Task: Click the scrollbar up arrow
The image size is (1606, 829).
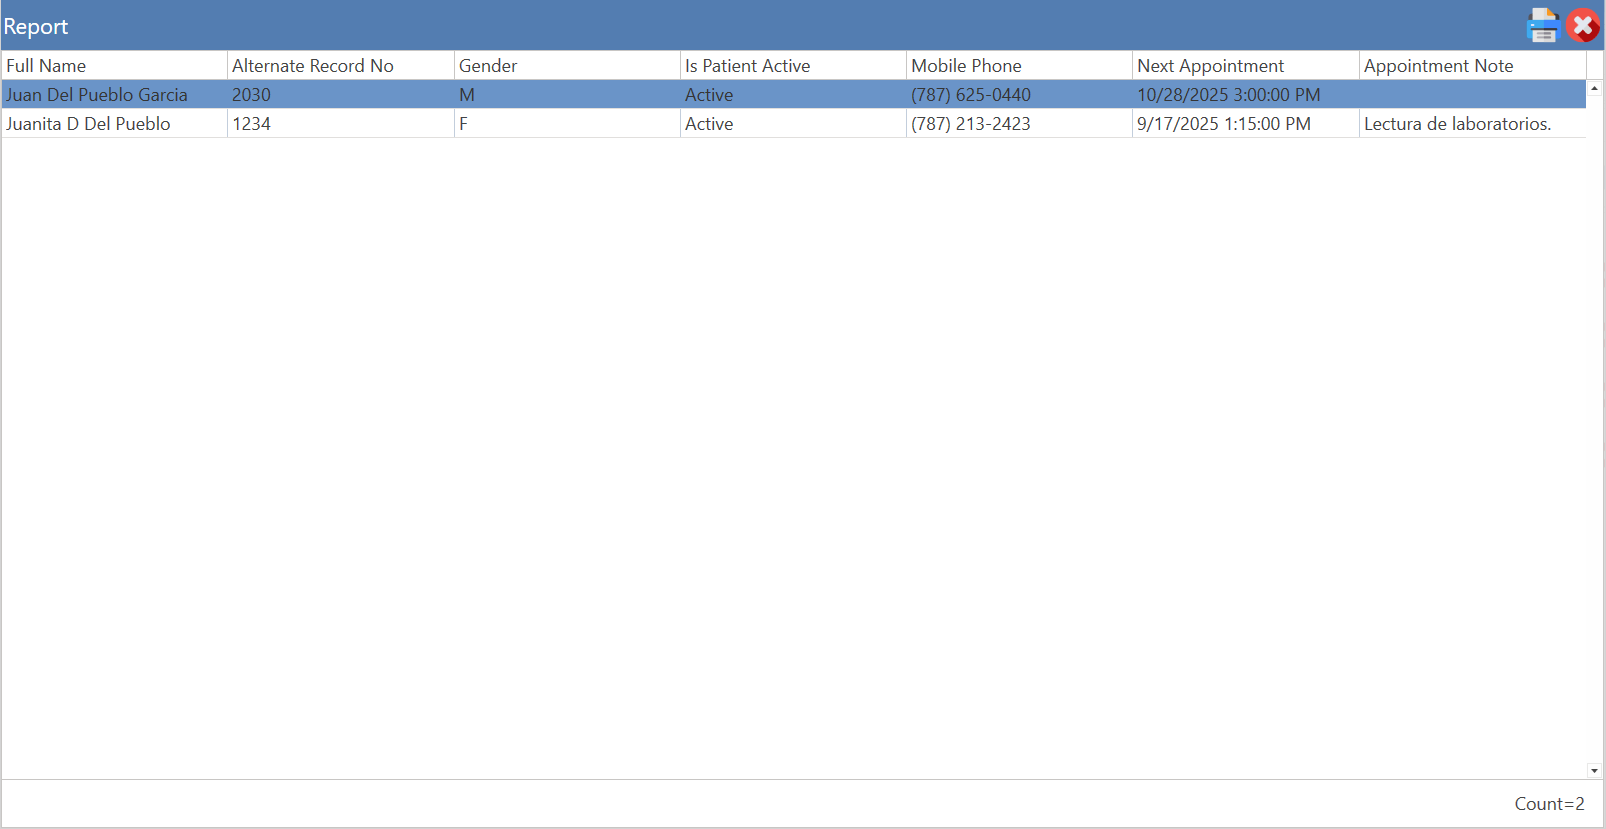Action: click(x=1594, y=88)
